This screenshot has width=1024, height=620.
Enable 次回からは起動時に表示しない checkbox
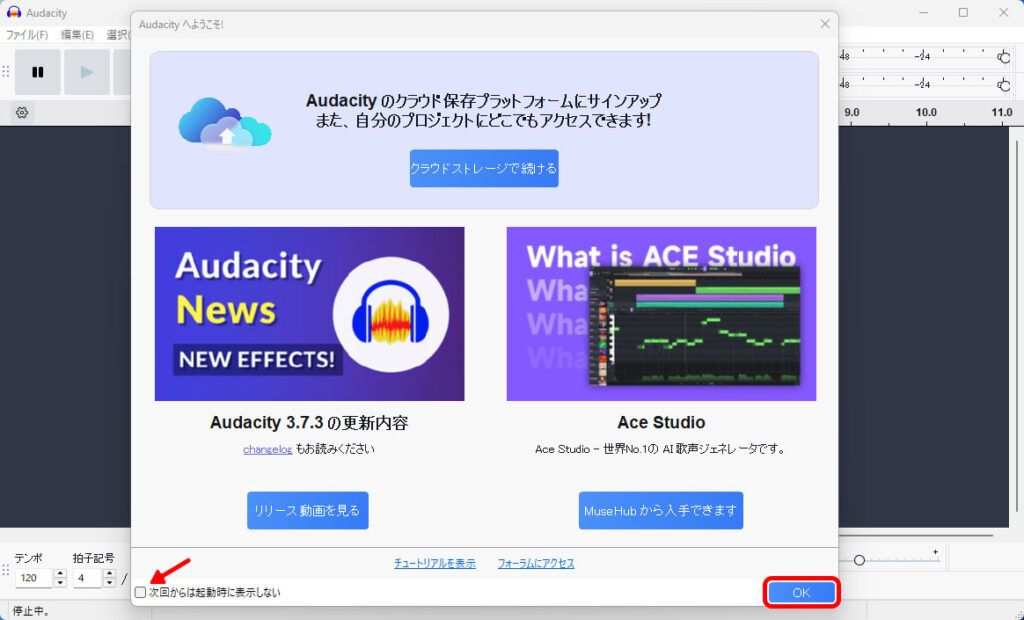coord(140,593)
